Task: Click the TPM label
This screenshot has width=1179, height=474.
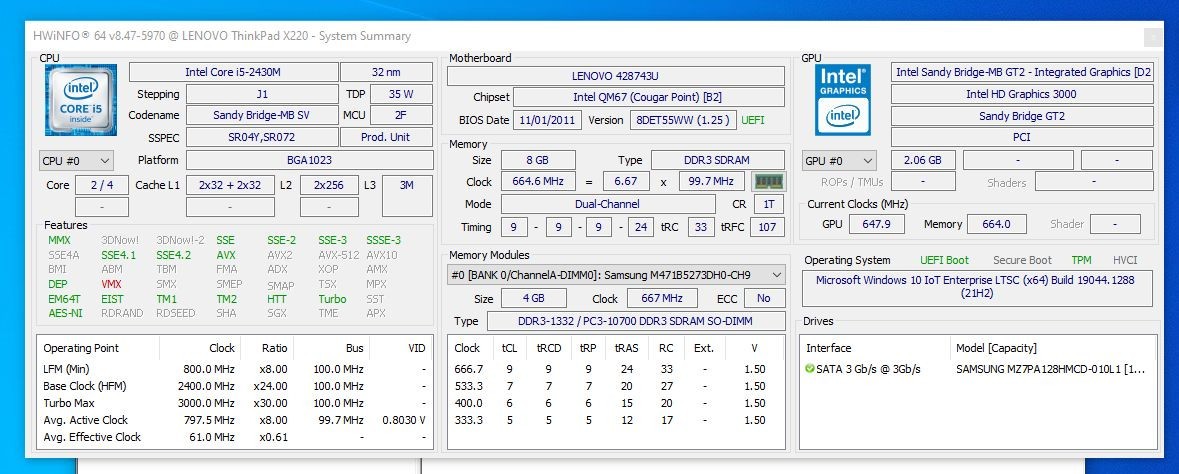Action: click(x=1081, y=260)
